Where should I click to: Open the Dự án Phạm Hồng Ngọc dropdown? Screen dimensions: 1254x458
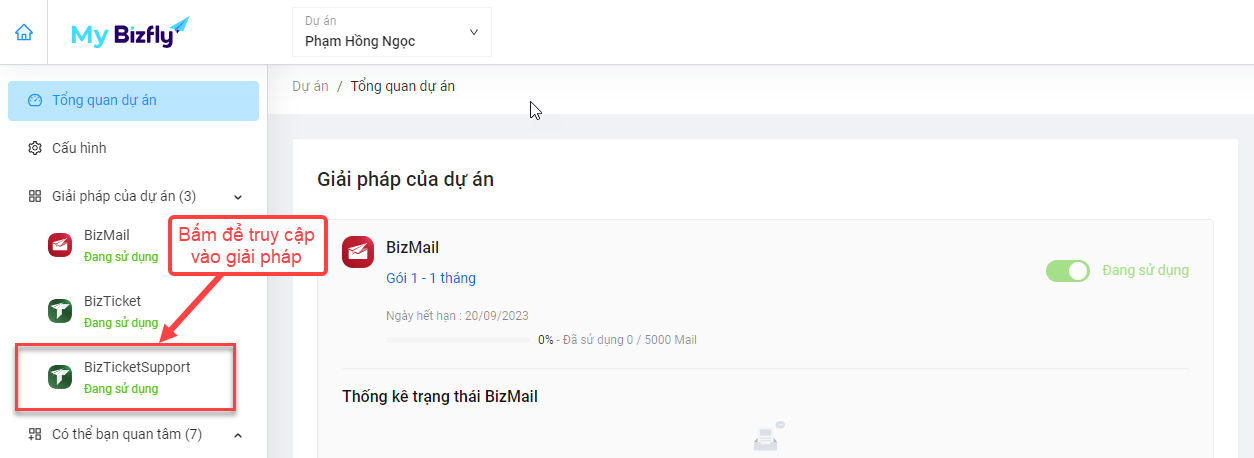pos(392,32)
